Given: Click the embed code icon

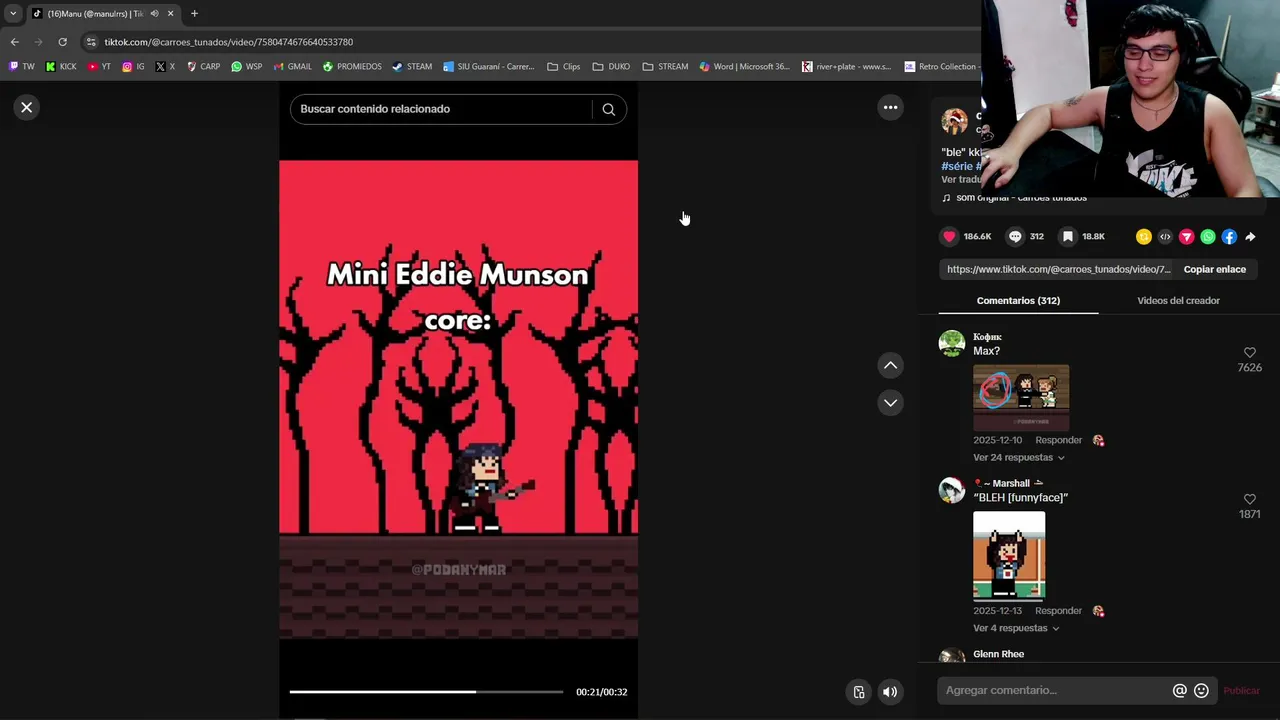Looking at the screenshot, I should coord(1165,237).
